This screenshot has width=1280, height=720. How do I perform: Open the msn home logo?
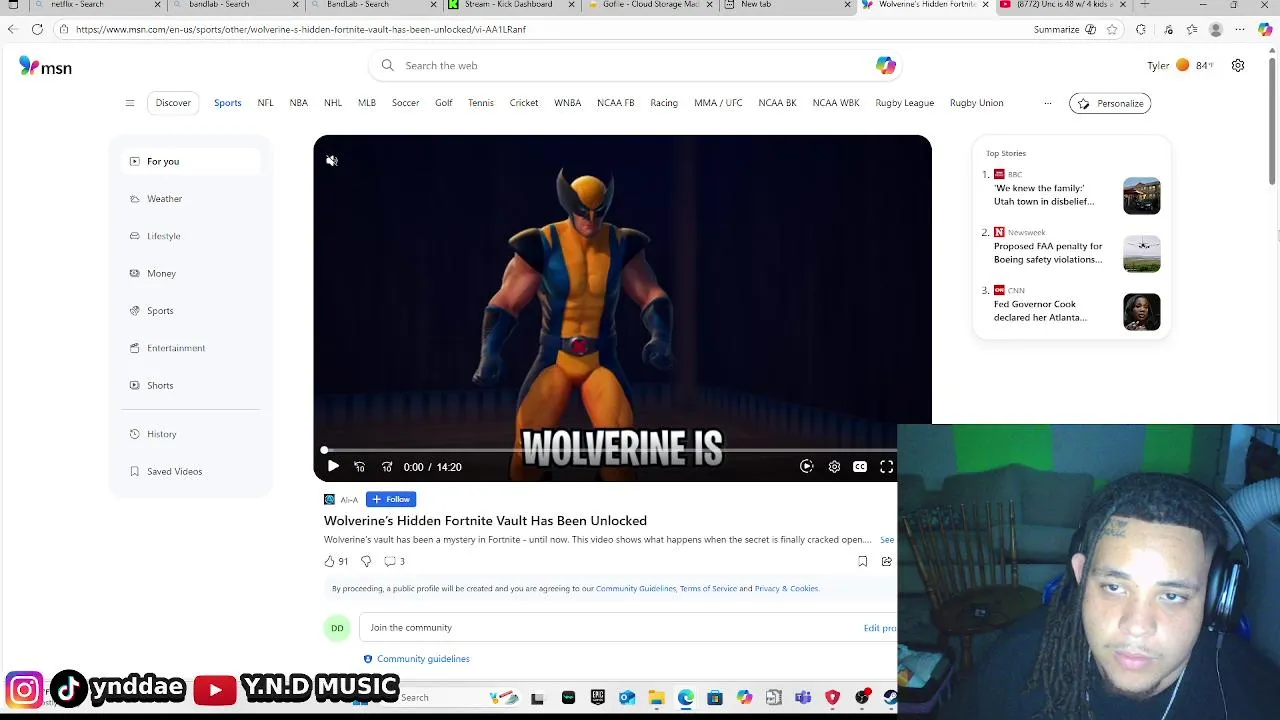coord(45,67)
